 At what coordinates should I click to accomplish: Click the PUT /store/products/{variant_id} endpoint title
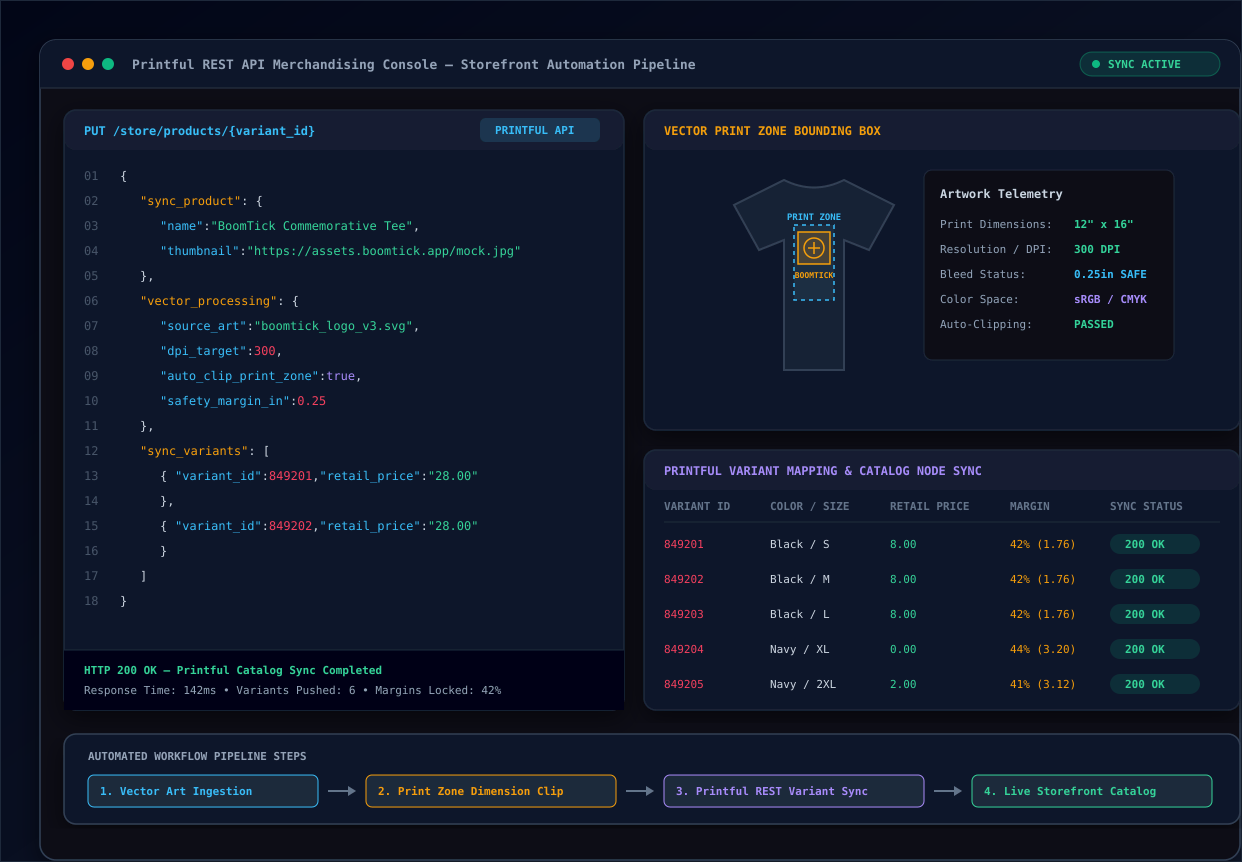pos(199,131)
